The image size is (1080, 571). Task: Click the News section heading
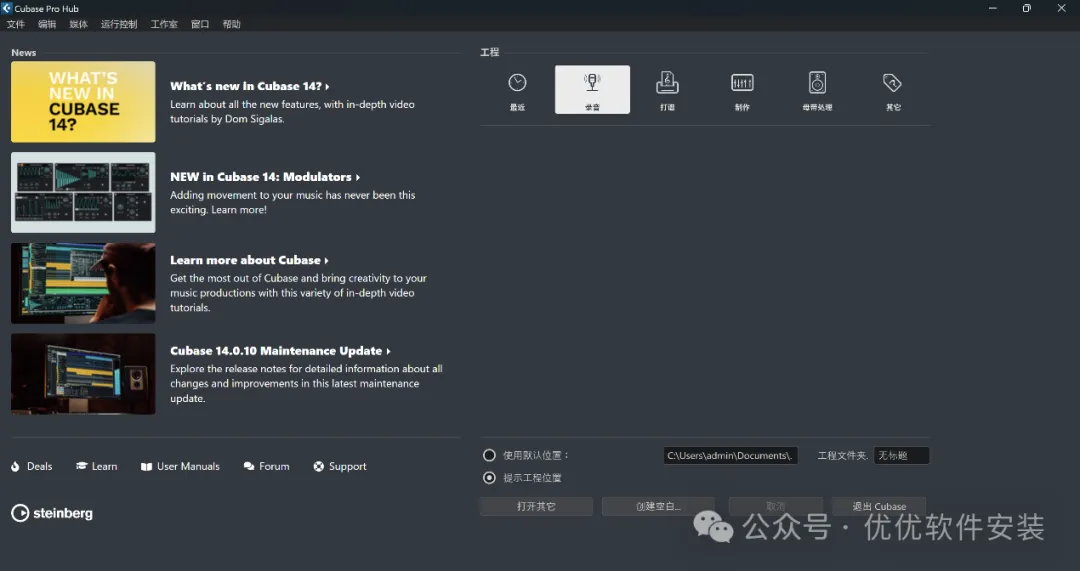23,52
